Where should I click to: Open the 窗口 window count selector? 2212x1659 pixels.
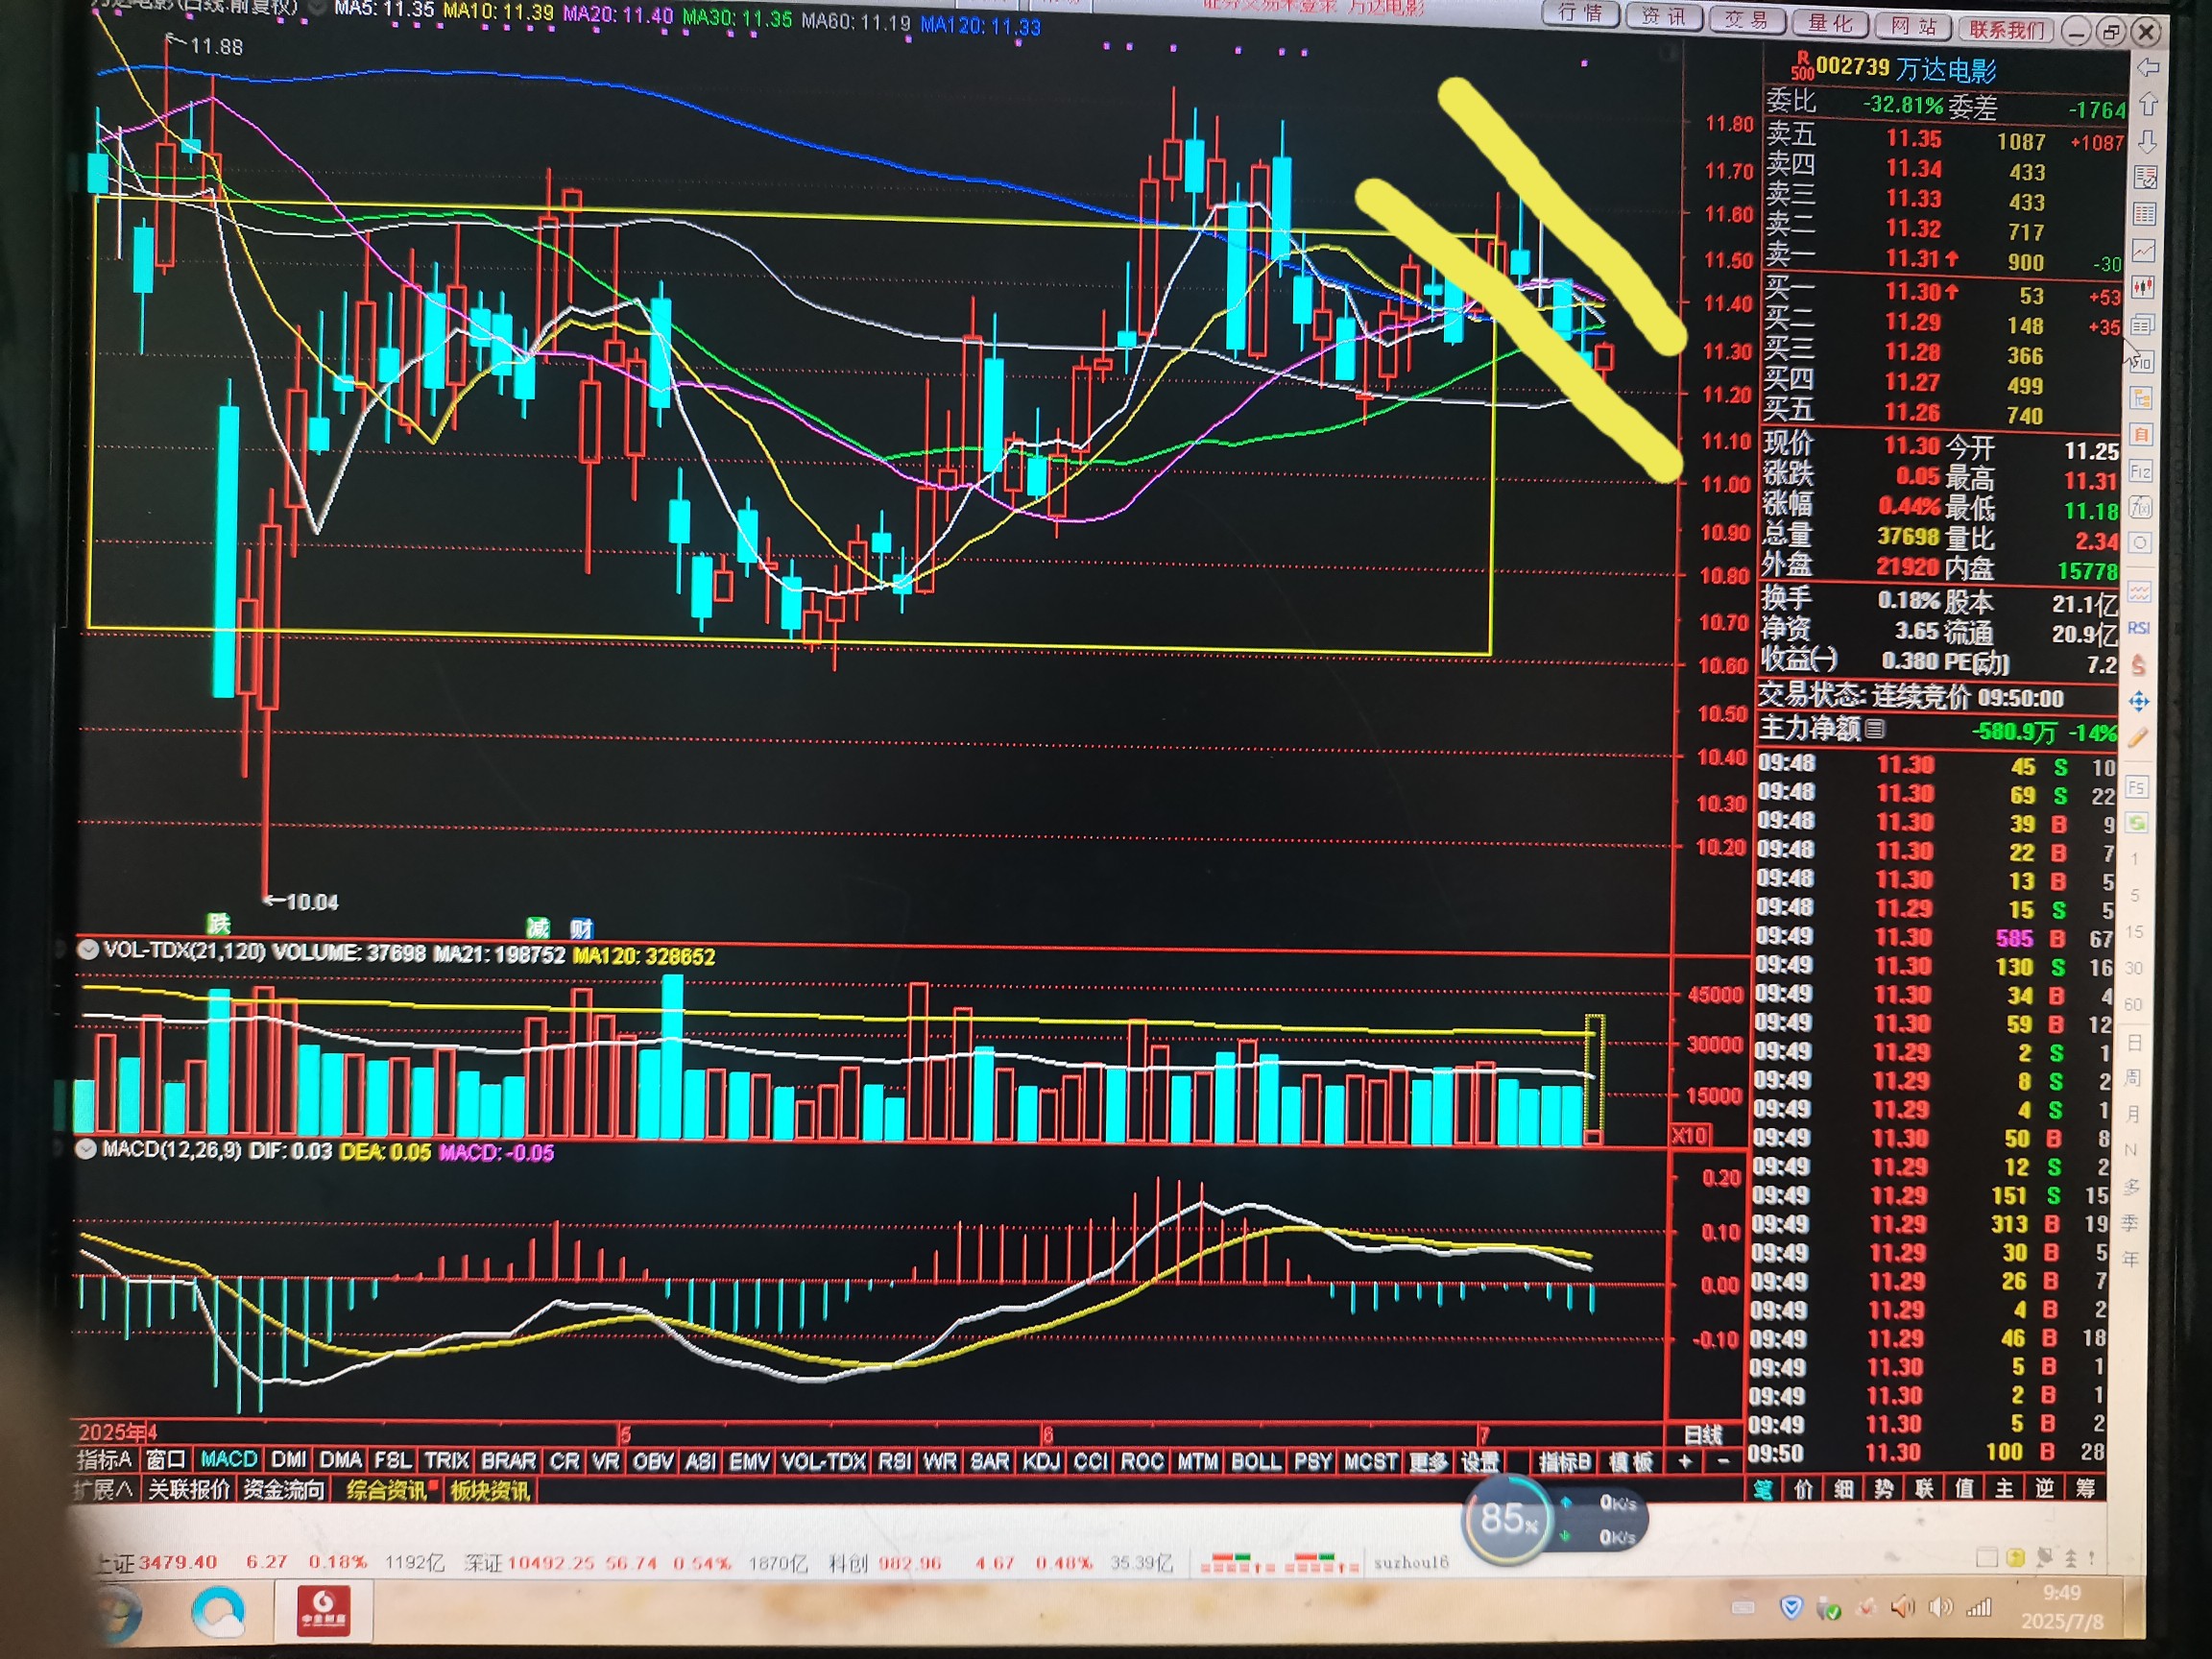pyautogui.click(x=166, y=1459)
